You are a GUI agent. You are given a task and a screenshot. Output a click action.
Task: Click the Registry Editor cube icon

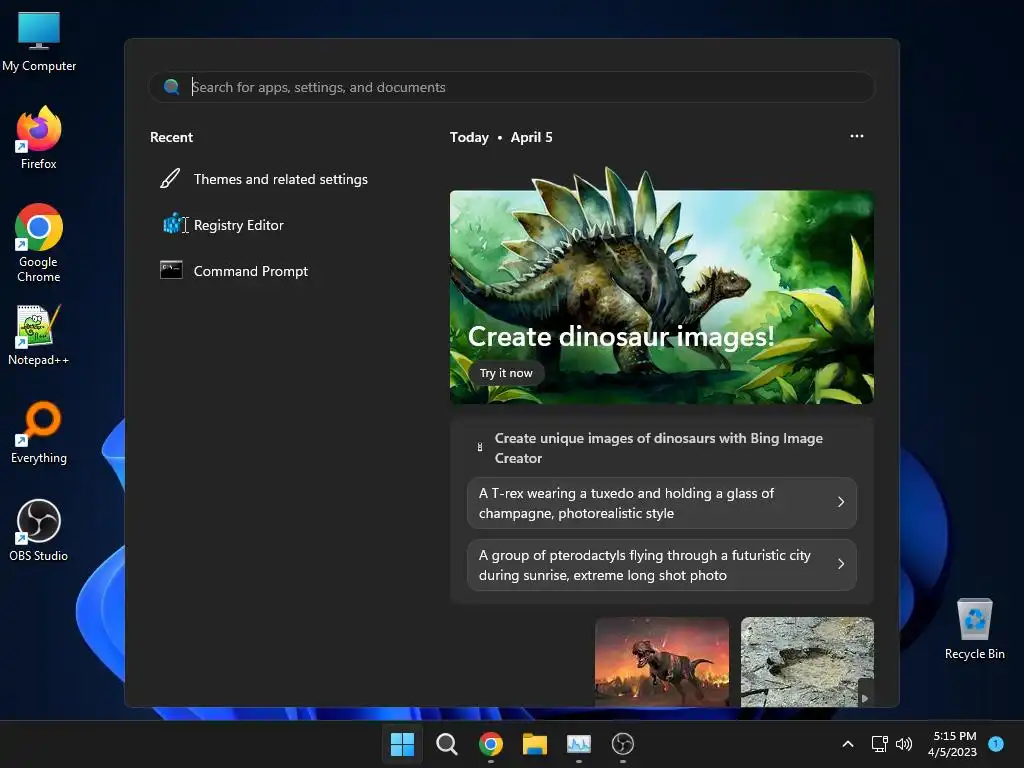[x=172, y=224]
